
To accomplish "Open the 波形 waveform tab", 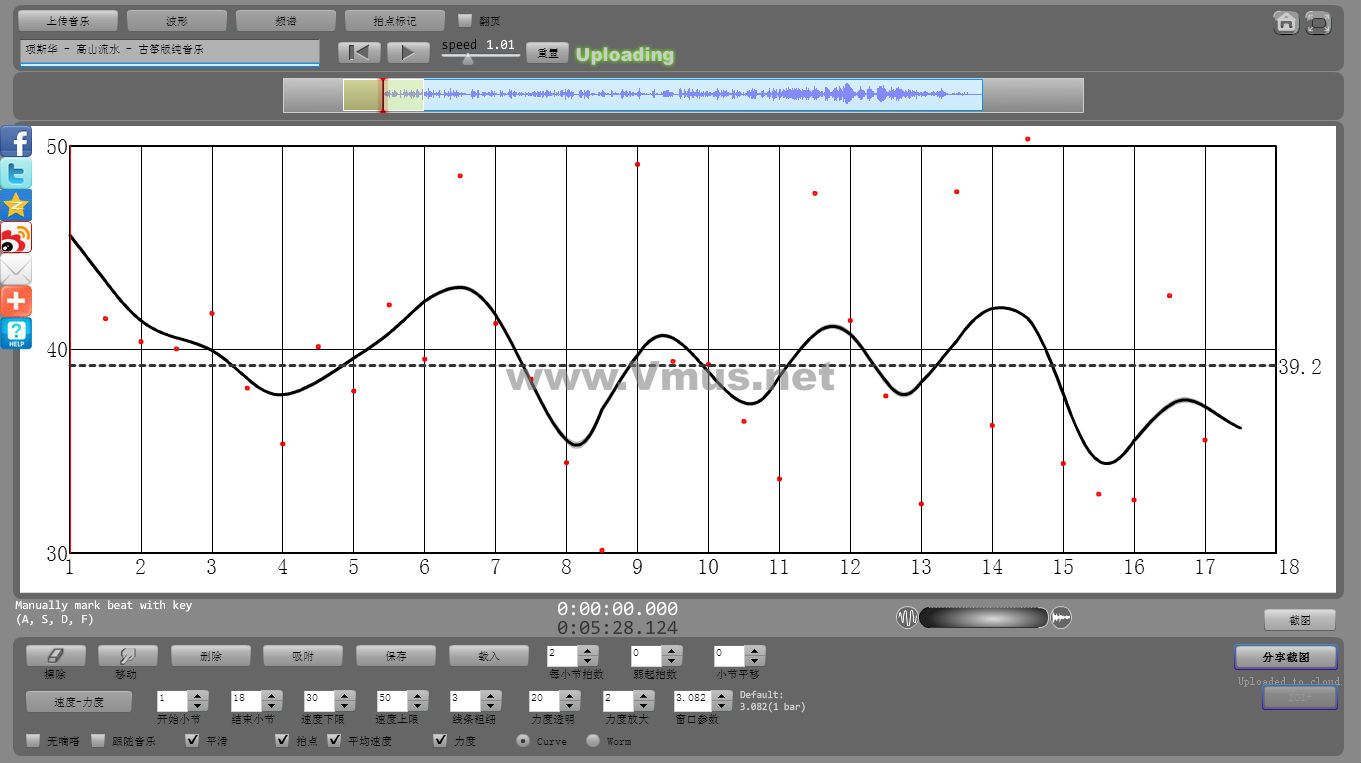I will pyautogui.click(x=177, y=20).
